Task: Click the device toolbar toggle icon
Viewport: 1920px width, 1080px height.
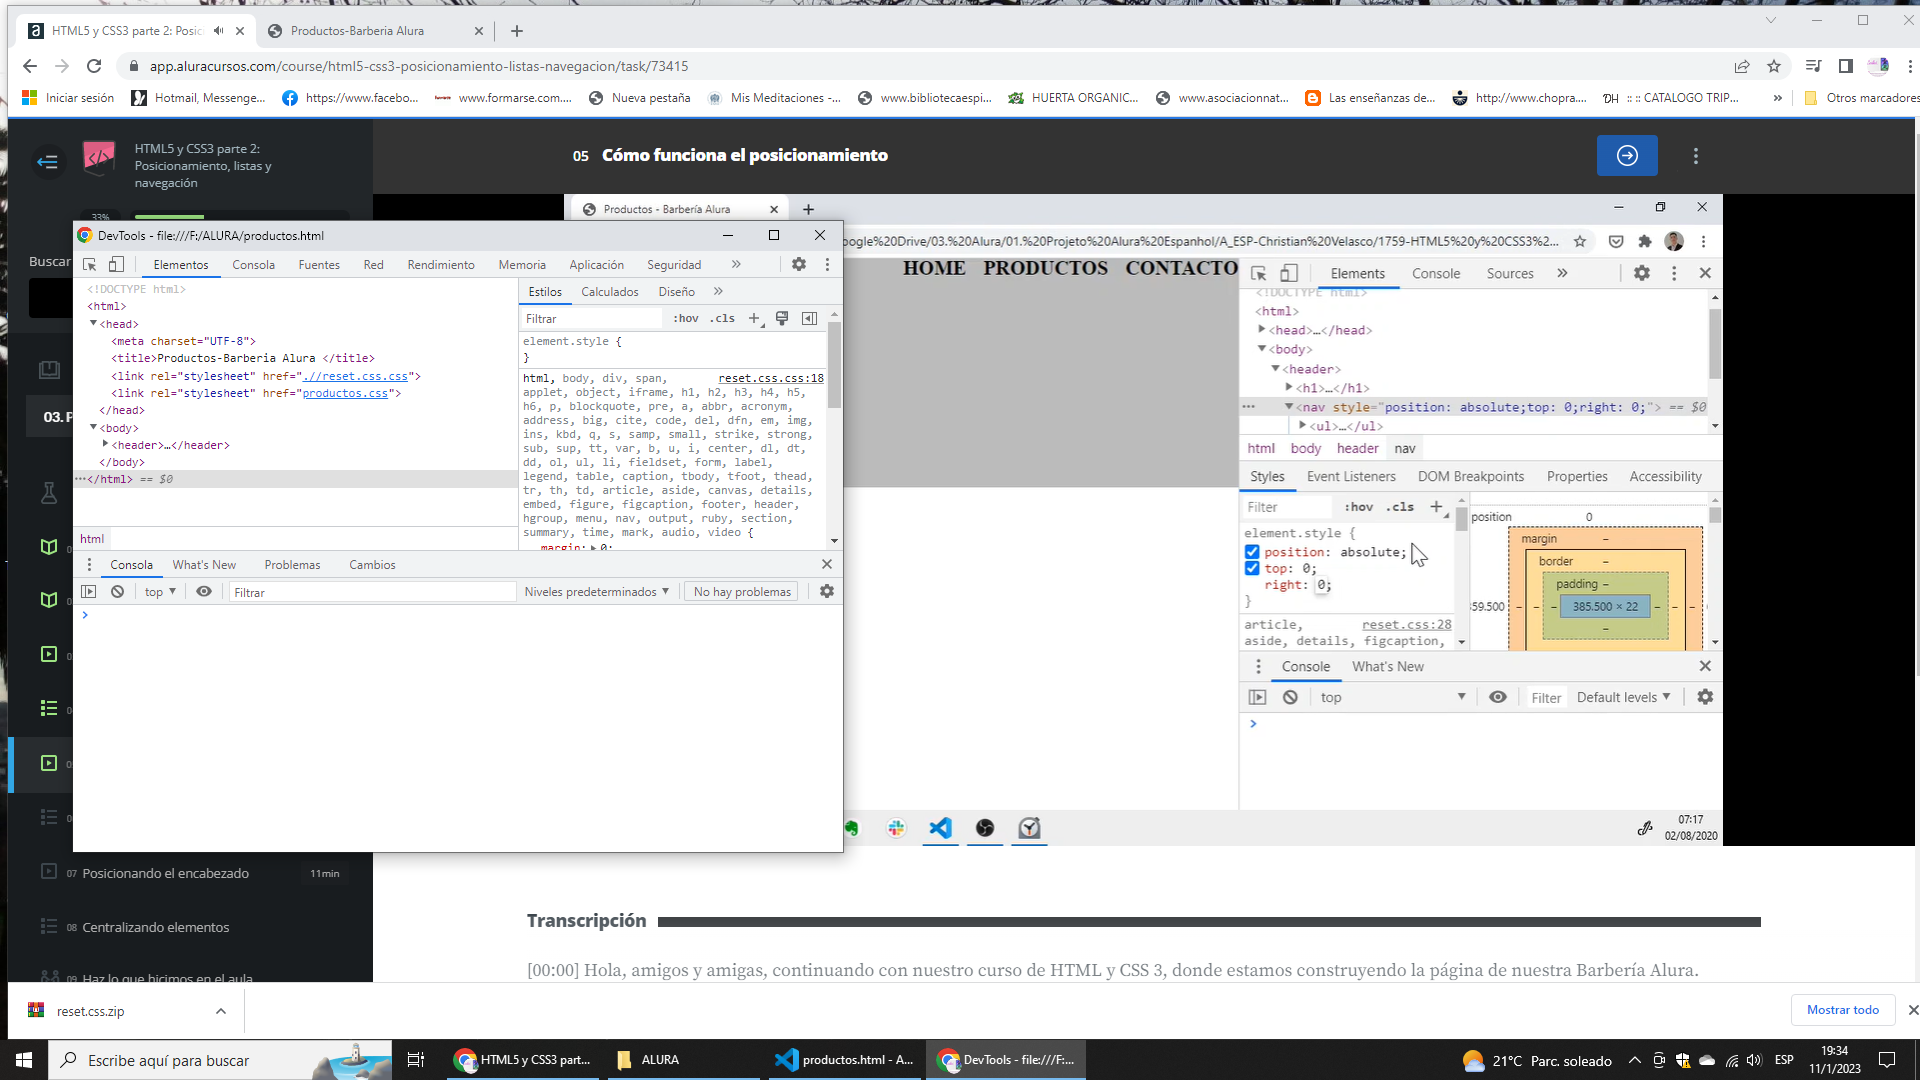Action: (1290, 273)
